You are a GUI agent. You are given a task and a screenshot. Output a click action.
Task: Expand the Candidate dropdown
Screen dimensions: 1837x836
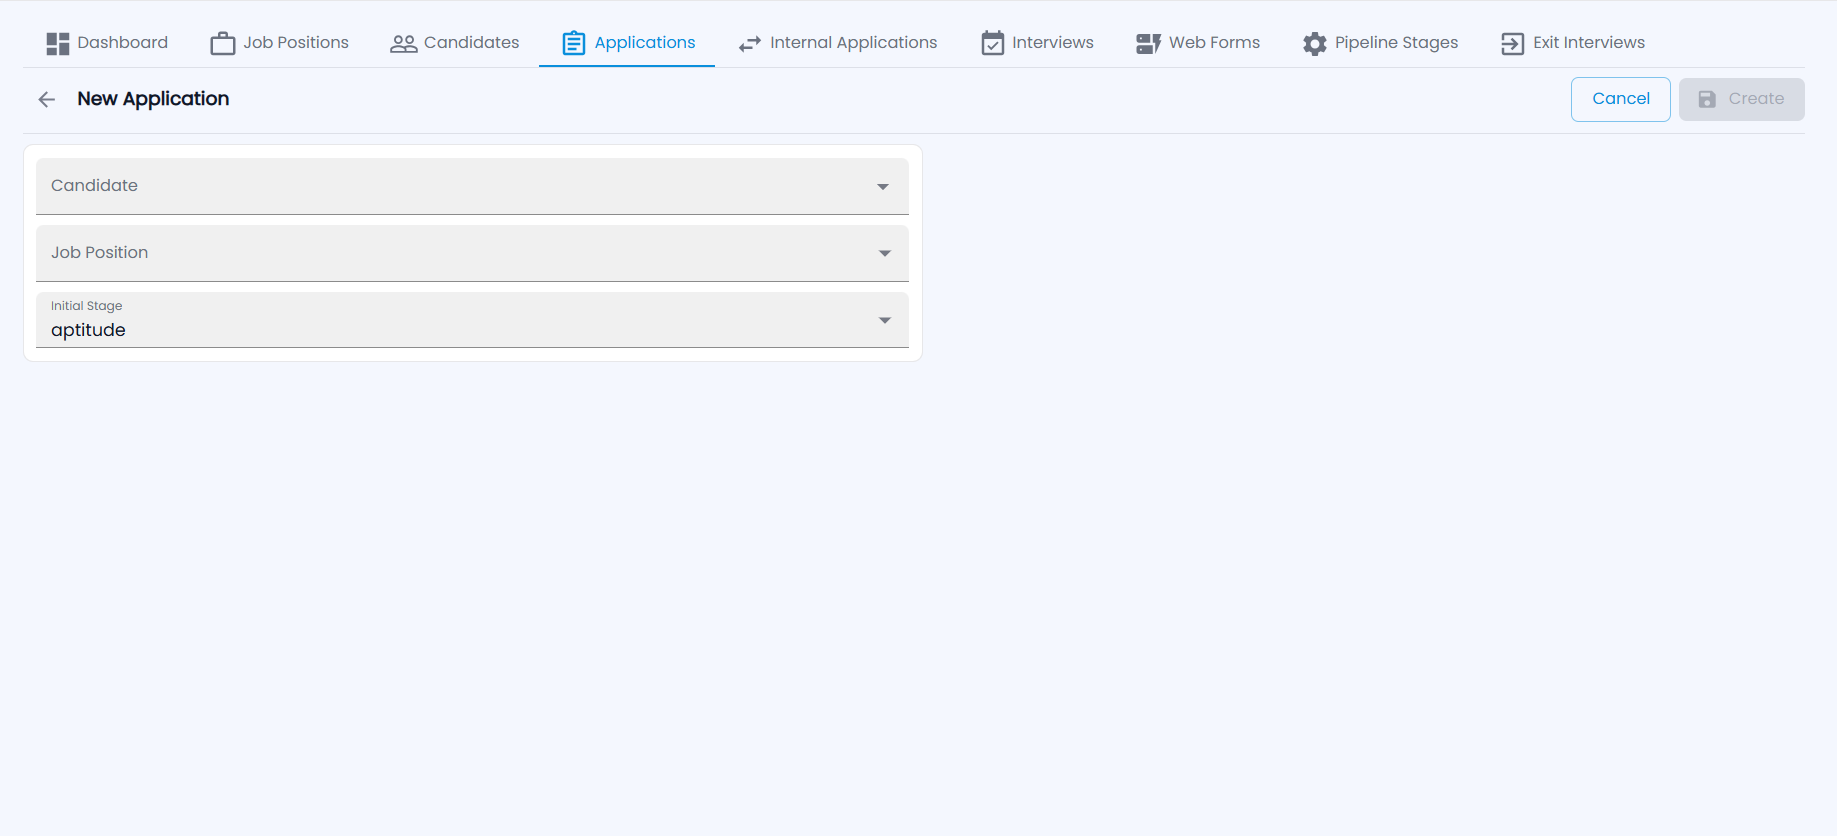[x=472, y=186]
